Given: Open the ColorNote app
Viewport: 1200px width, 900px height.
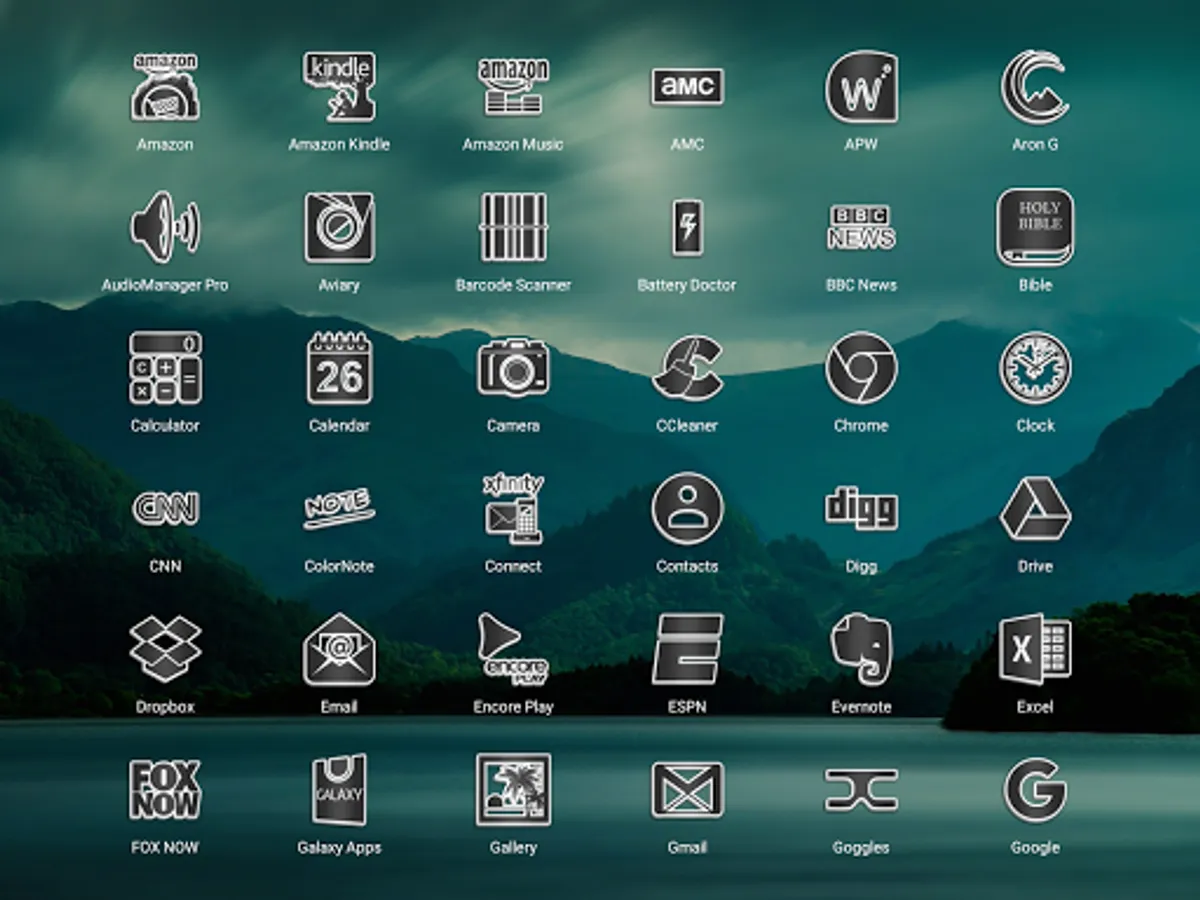Looking at the screenshot, I should click(339, 509).
